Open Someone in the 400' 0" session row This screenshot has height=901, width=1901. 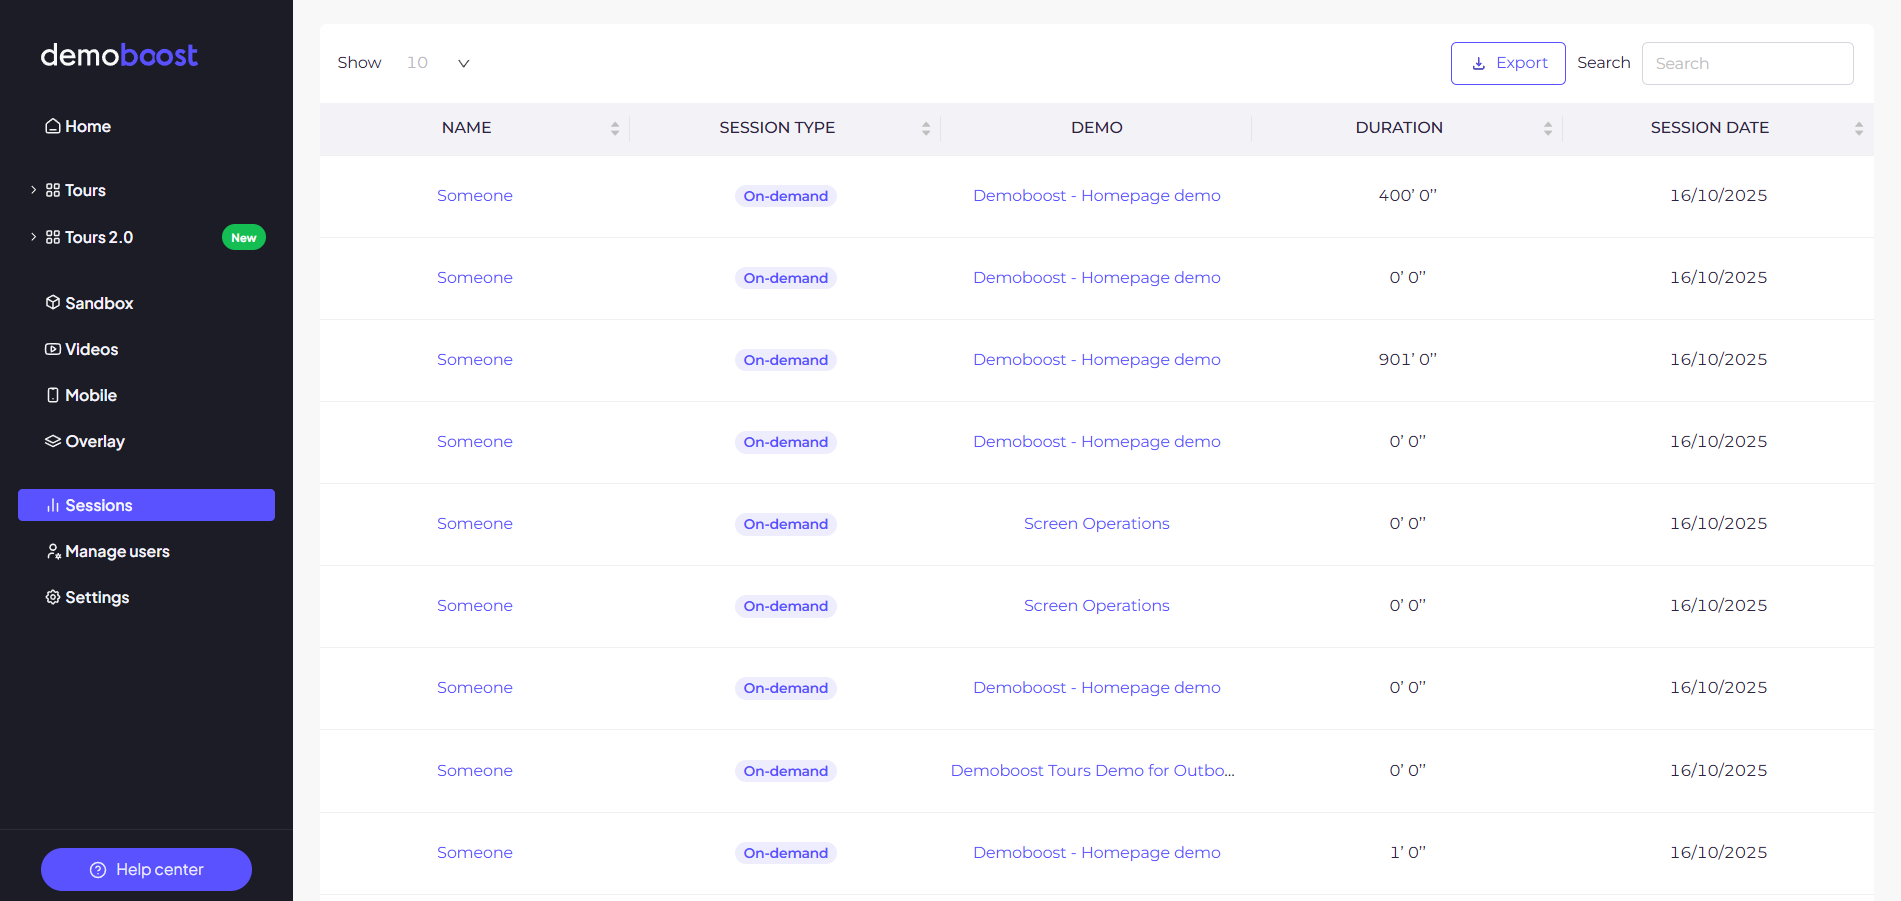pos(475,195)
